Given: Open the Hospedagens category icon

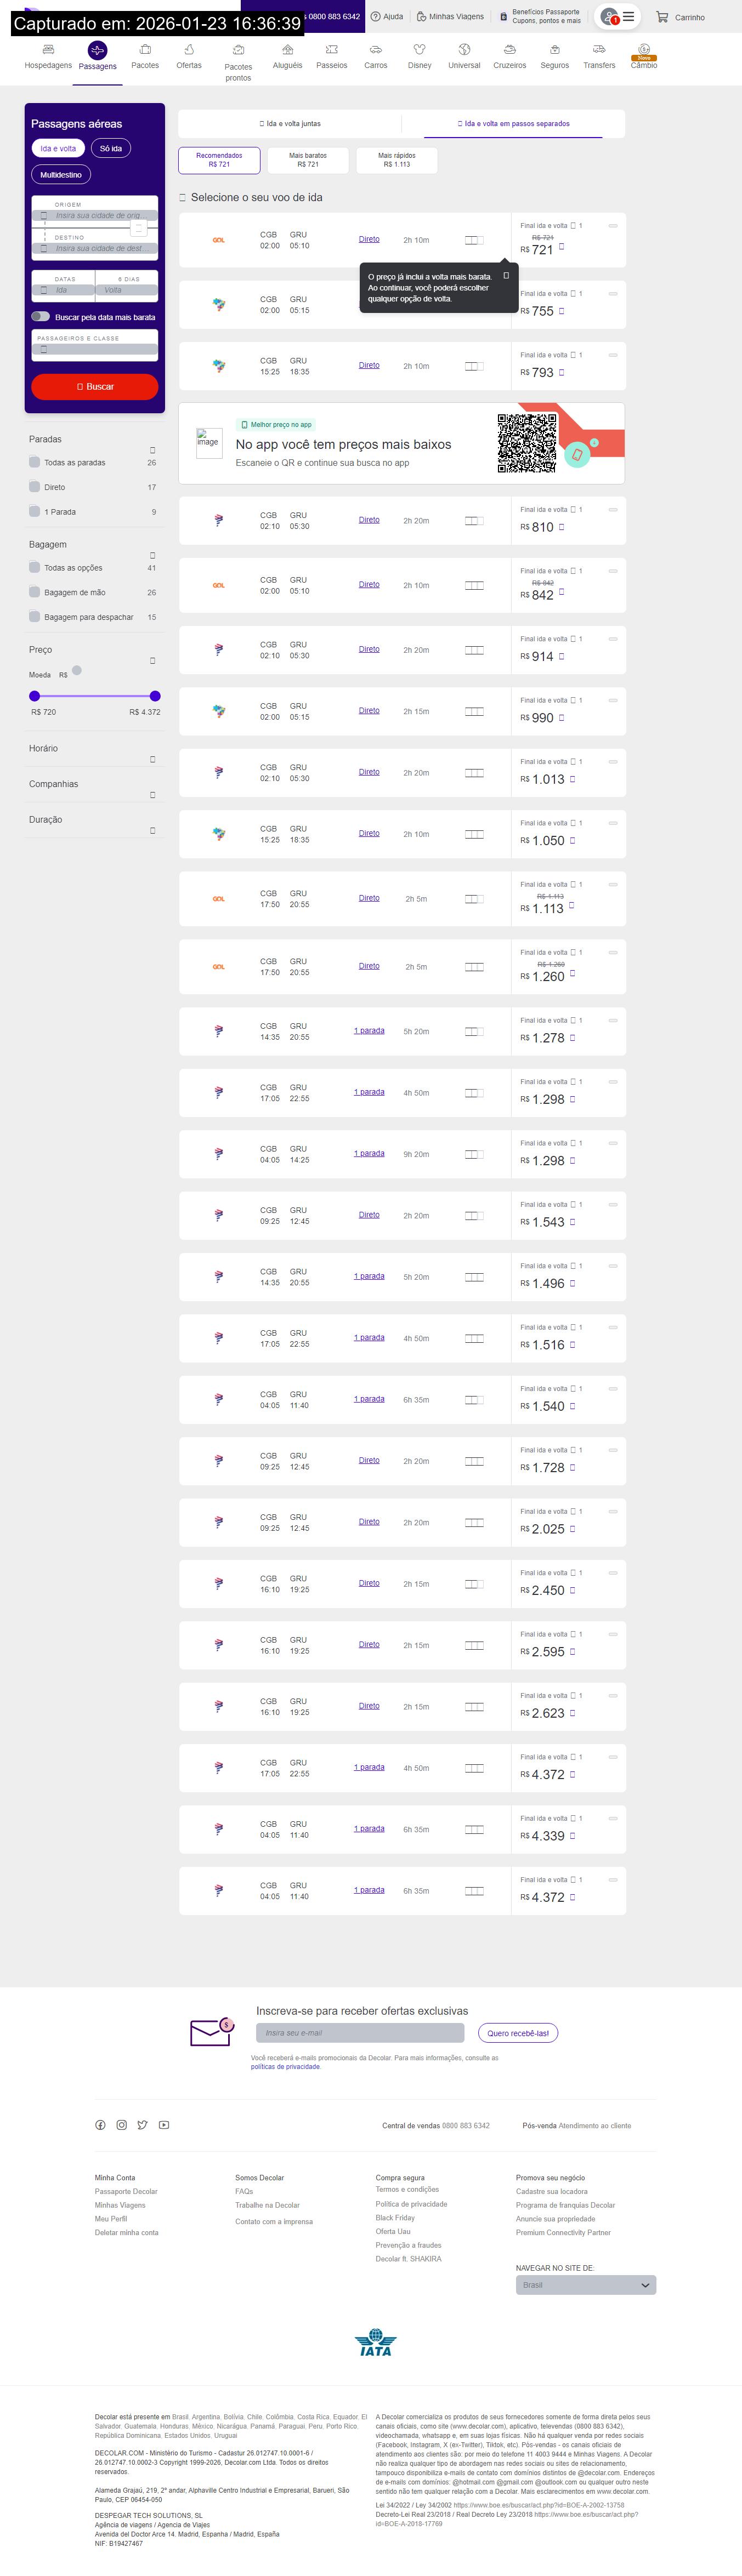Looking at the screenshot, I should point(48,50).
